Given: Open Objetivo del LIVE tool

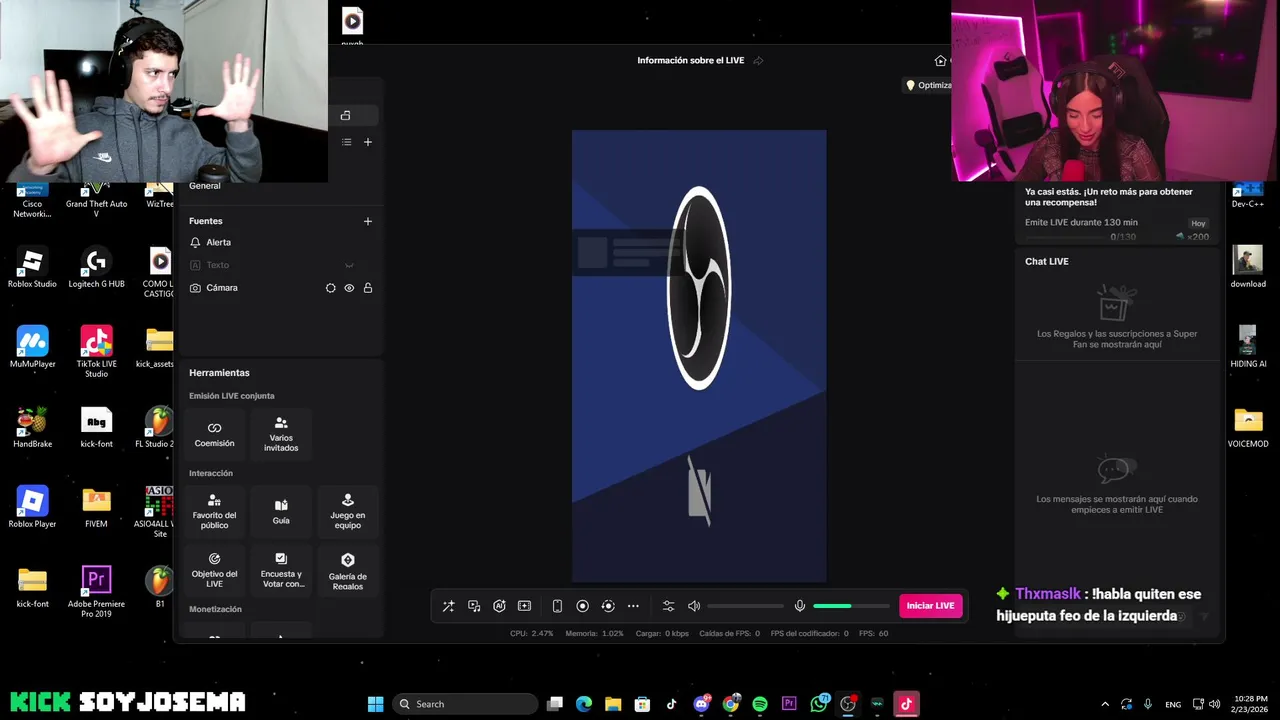Looking at the screenshot, I should [215, 570].
